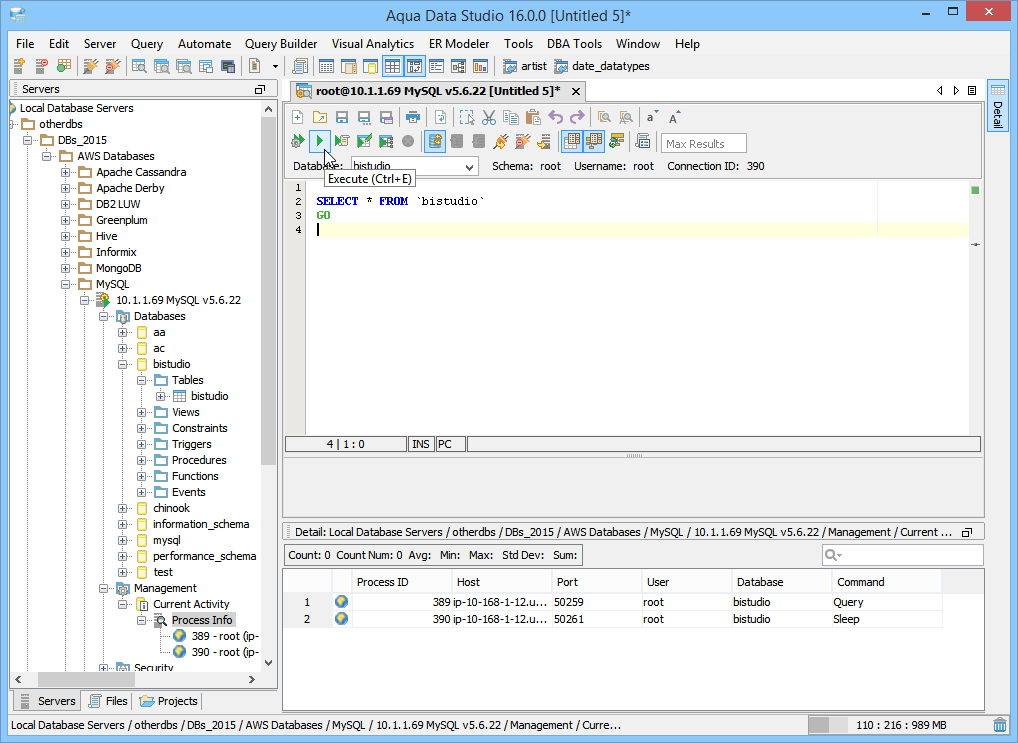Click the trash can memory cleanup icon
Image resolution: width=1018 pixels, height=743 pixels.
1000,725
